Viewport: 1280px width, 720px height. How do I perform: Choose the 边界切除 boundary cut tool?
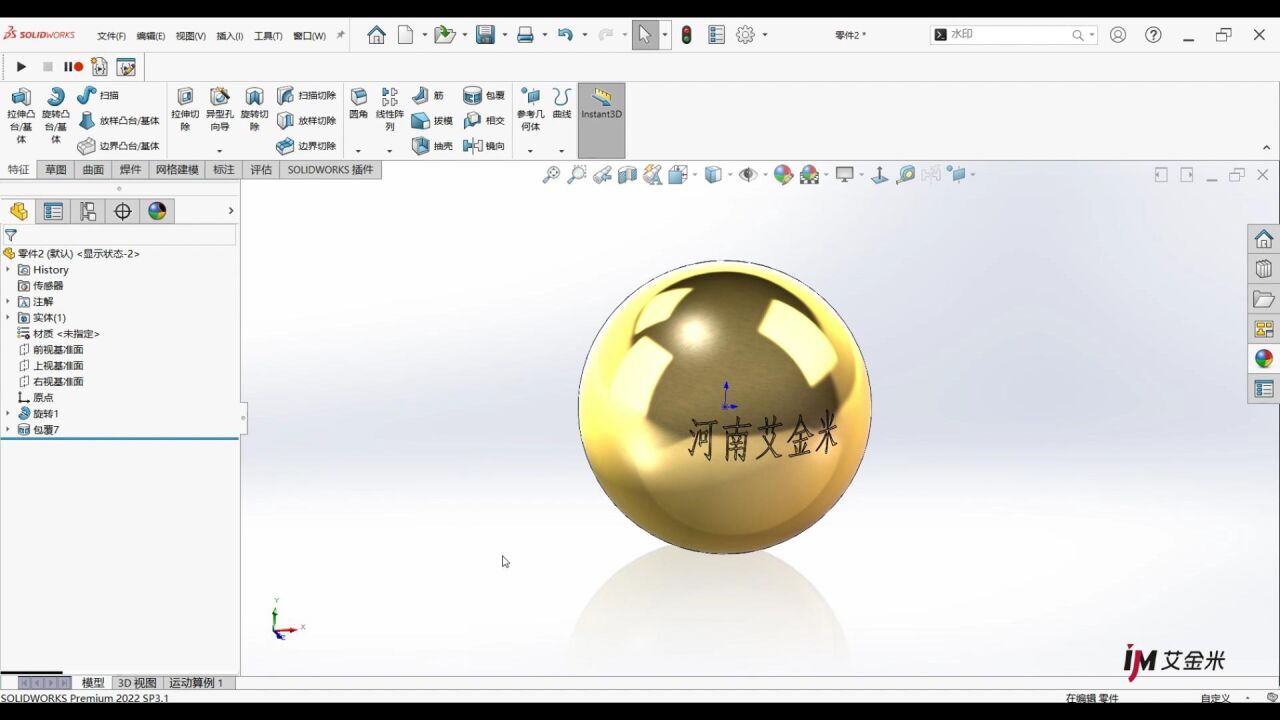(x=306, y=146)
